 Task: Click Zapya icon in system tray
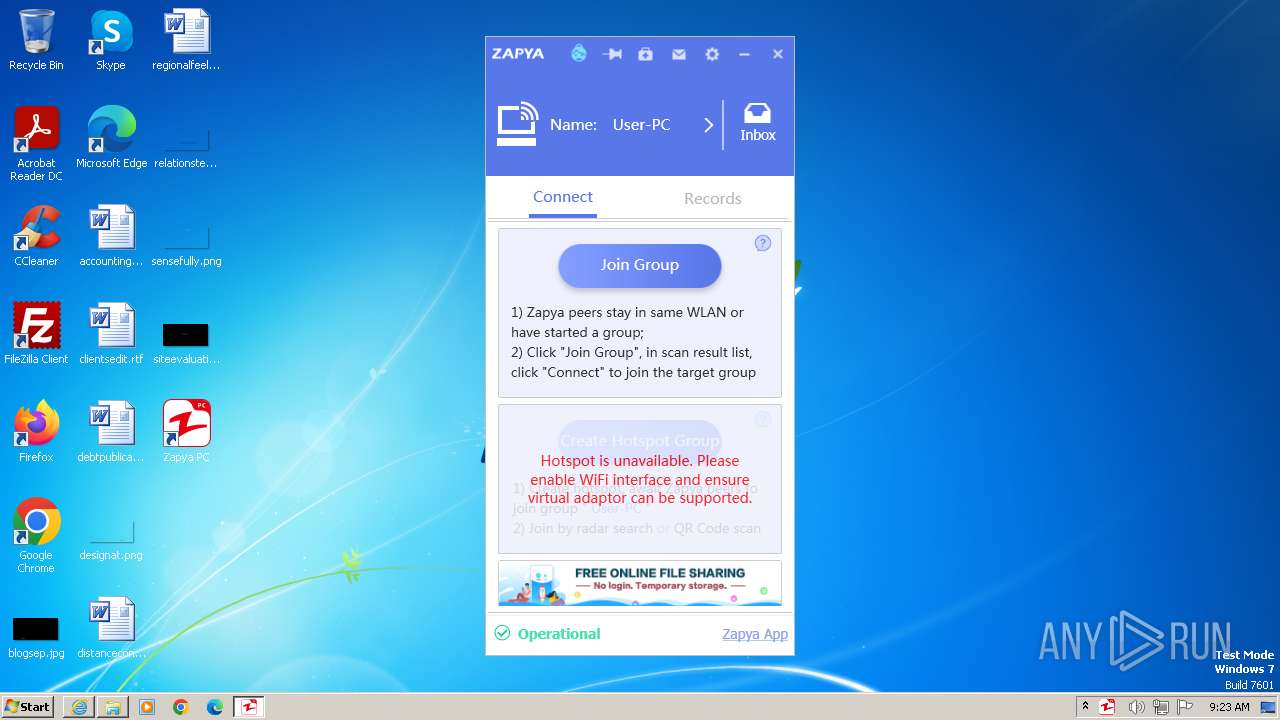pyautogui.click(x=1108, y=707)
